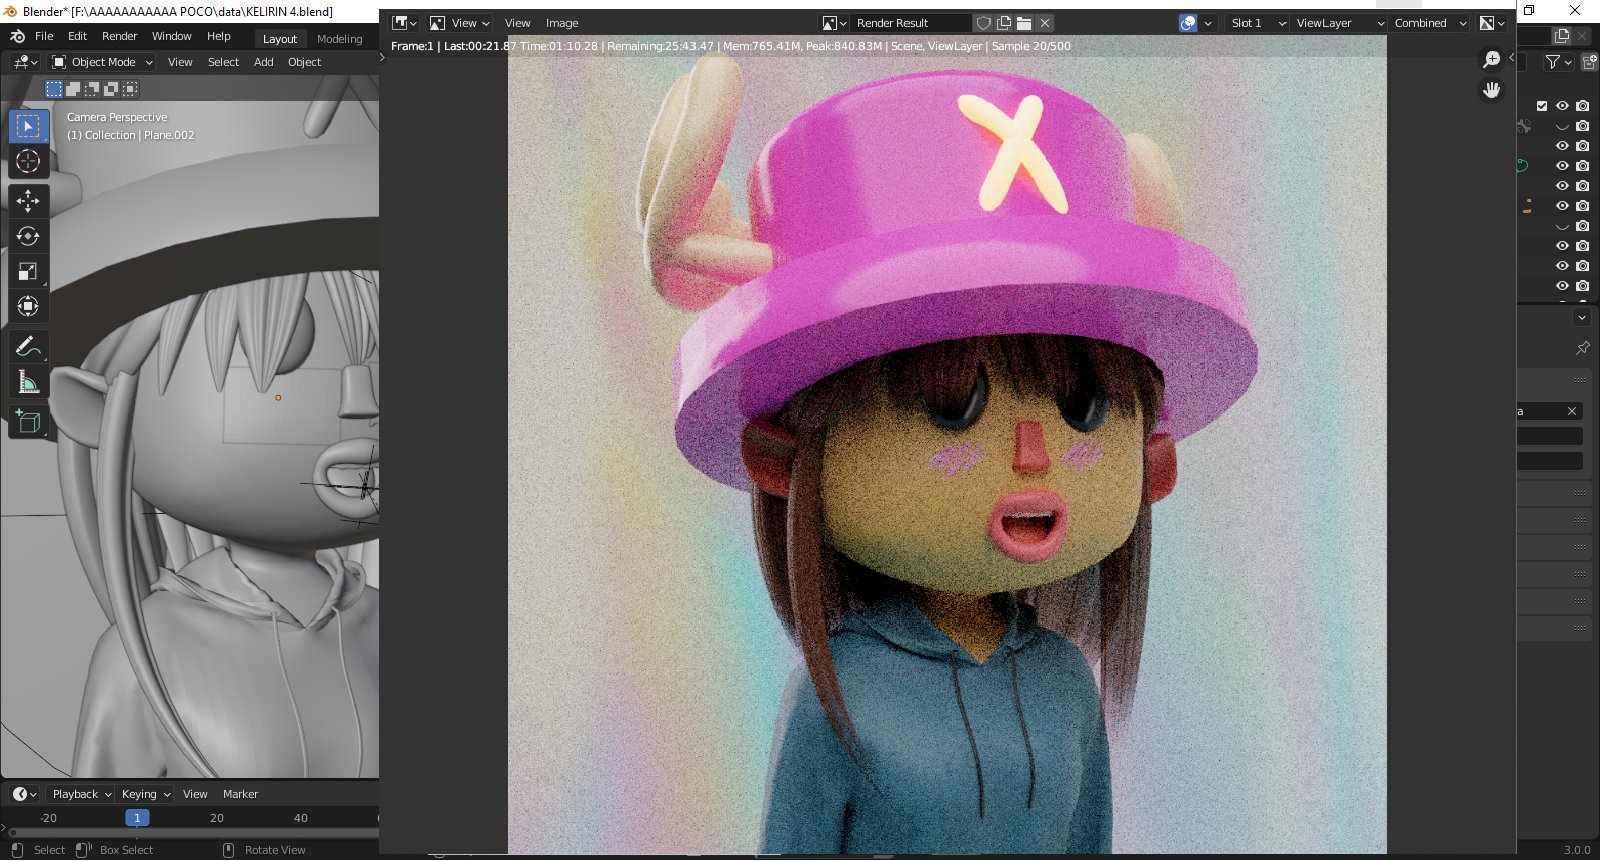Pick the Rotate tool
The height and width of the screenshot is (861, 1600).
click(x=28, y=236)
